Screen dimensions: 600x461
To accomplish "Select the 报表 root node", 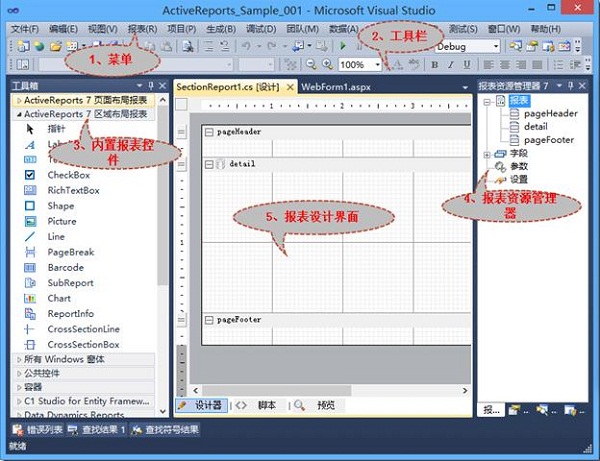I will [x=519, y=101].
